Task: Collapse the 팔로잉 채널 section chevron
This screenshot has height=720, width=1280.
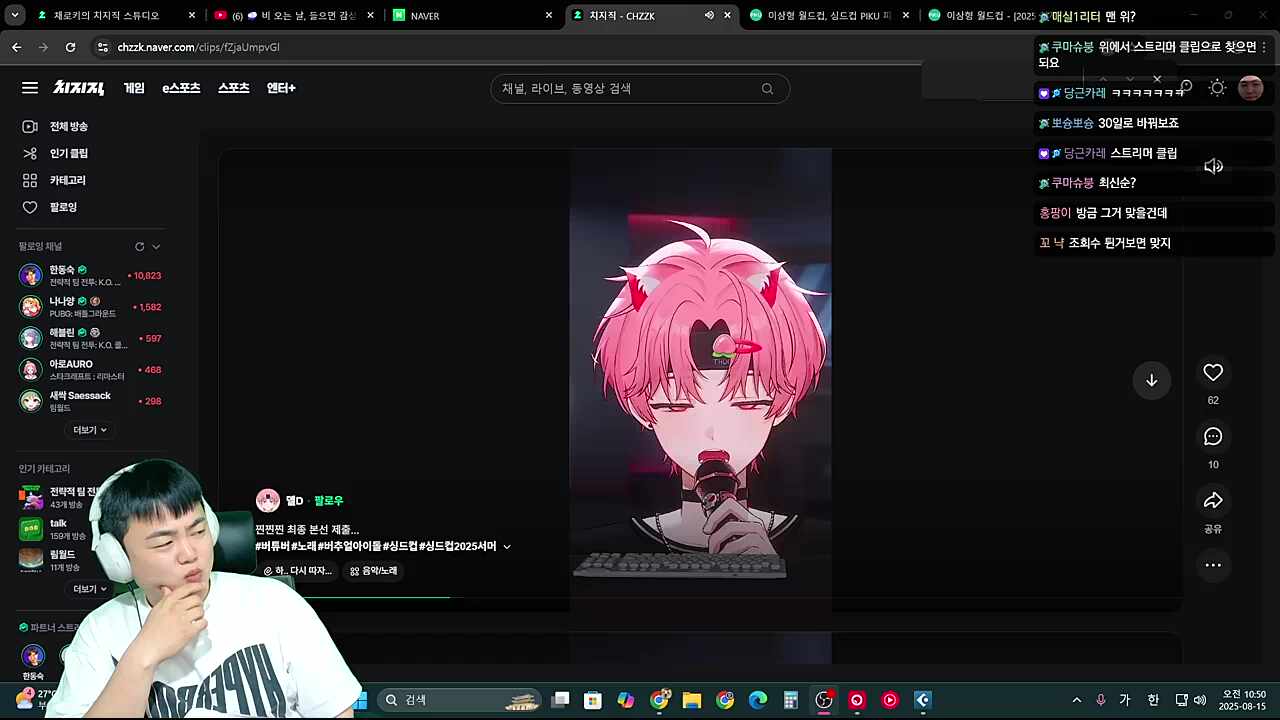Action: click(156, 246)
